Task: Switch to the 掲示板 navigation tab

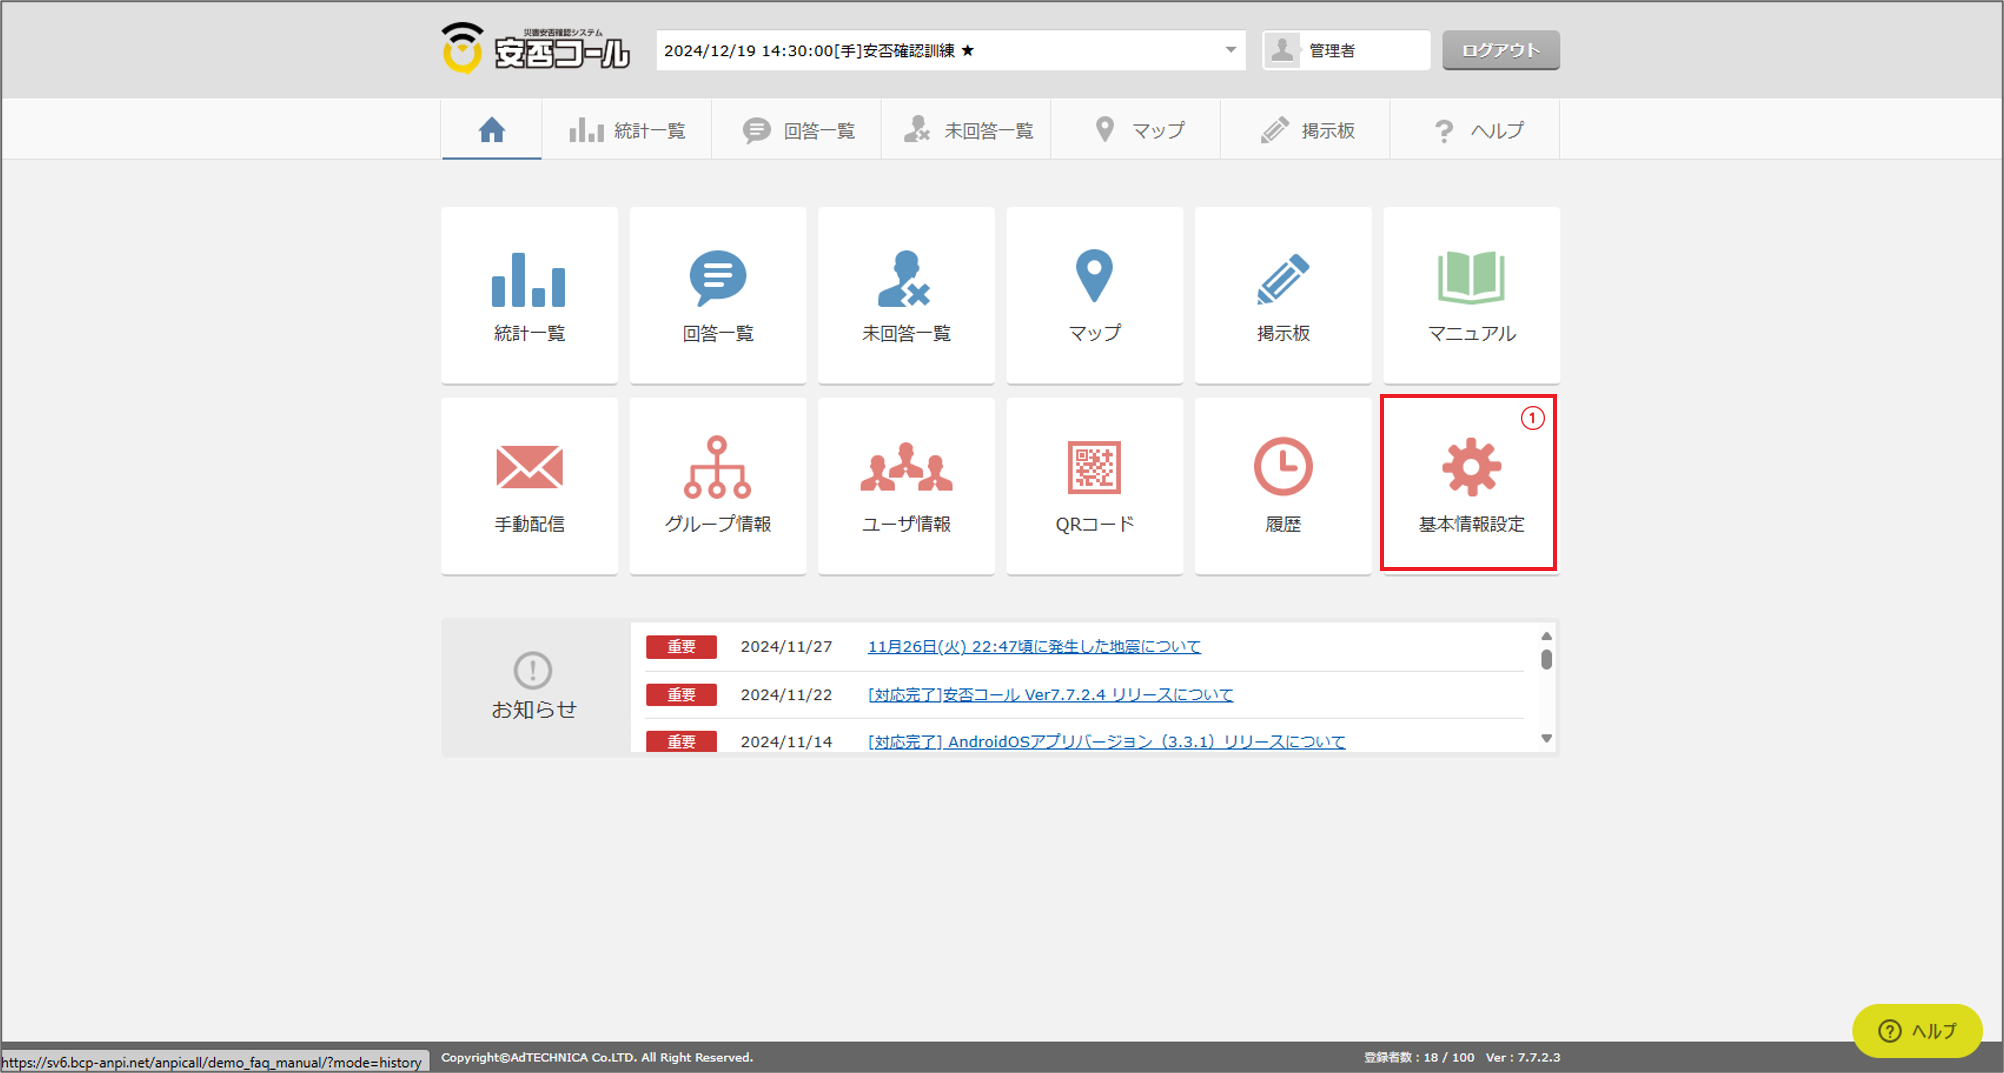Action: (x=1306, y=130)
